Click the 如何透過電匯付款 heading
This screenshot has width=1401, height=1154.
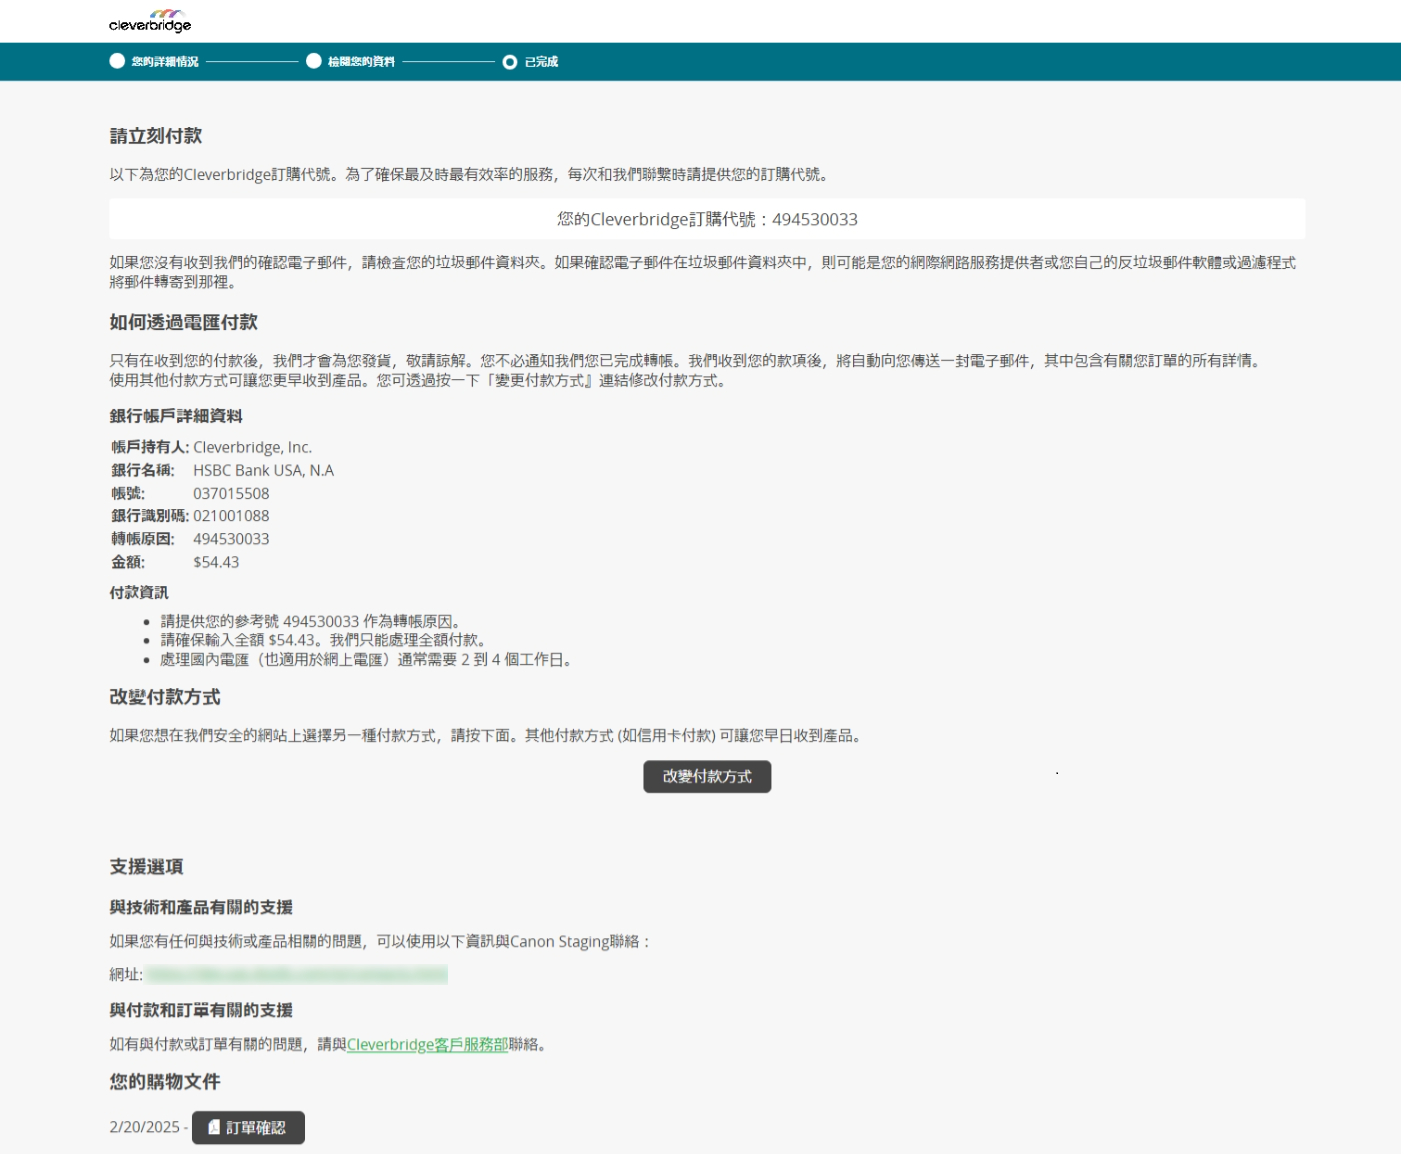point(184,322)
